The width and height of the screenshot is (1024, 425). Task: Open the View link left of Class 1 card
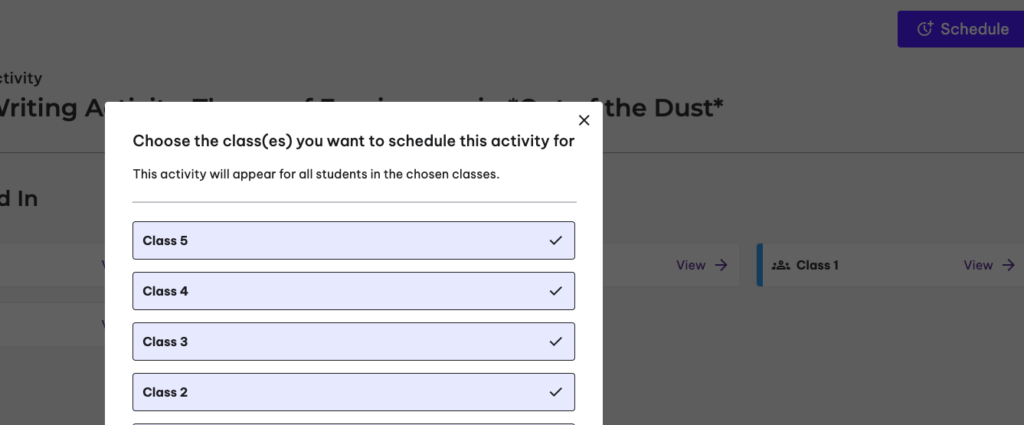690,265
